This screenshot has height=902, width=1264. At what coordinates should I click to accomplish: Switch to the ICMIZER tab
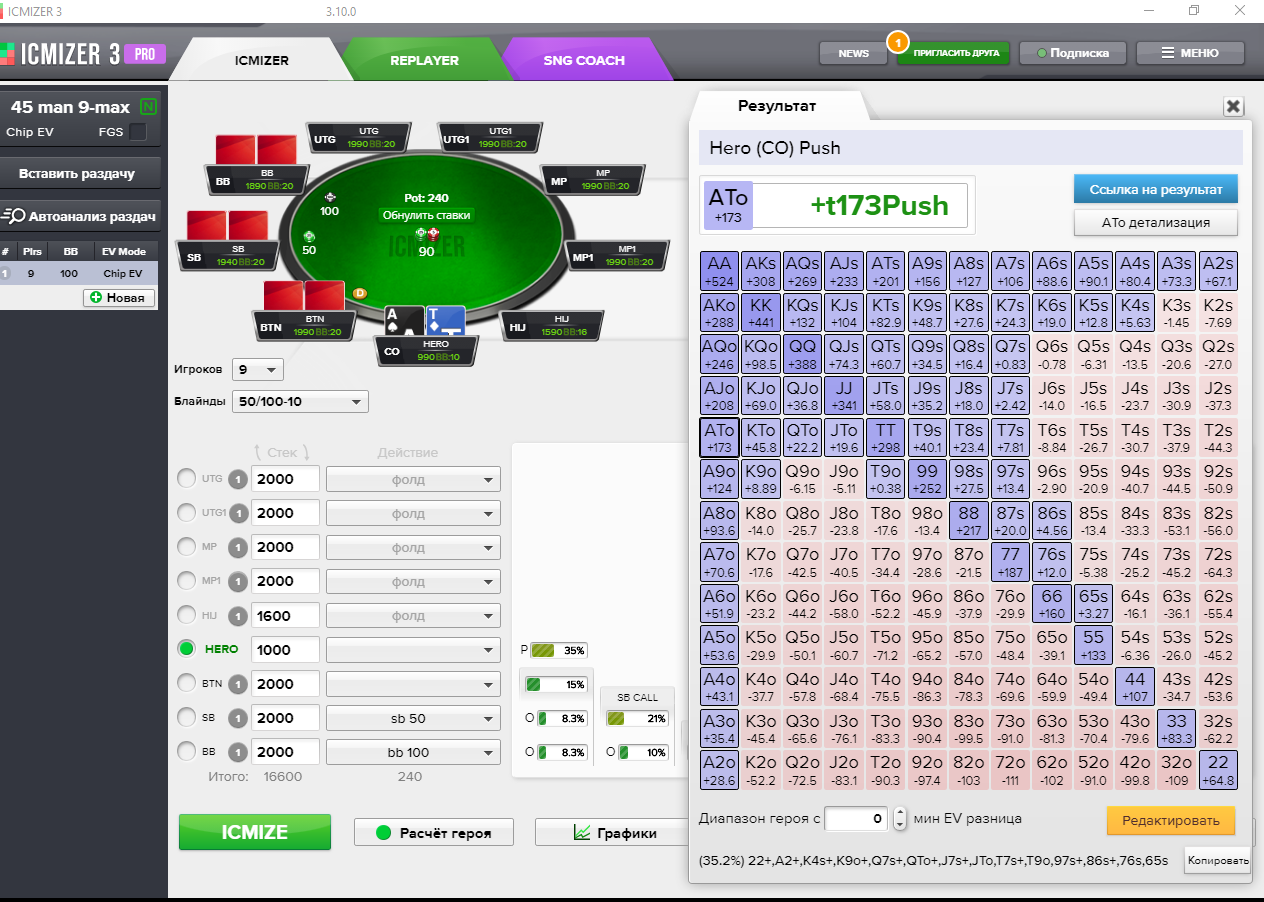tap(262, 60)
